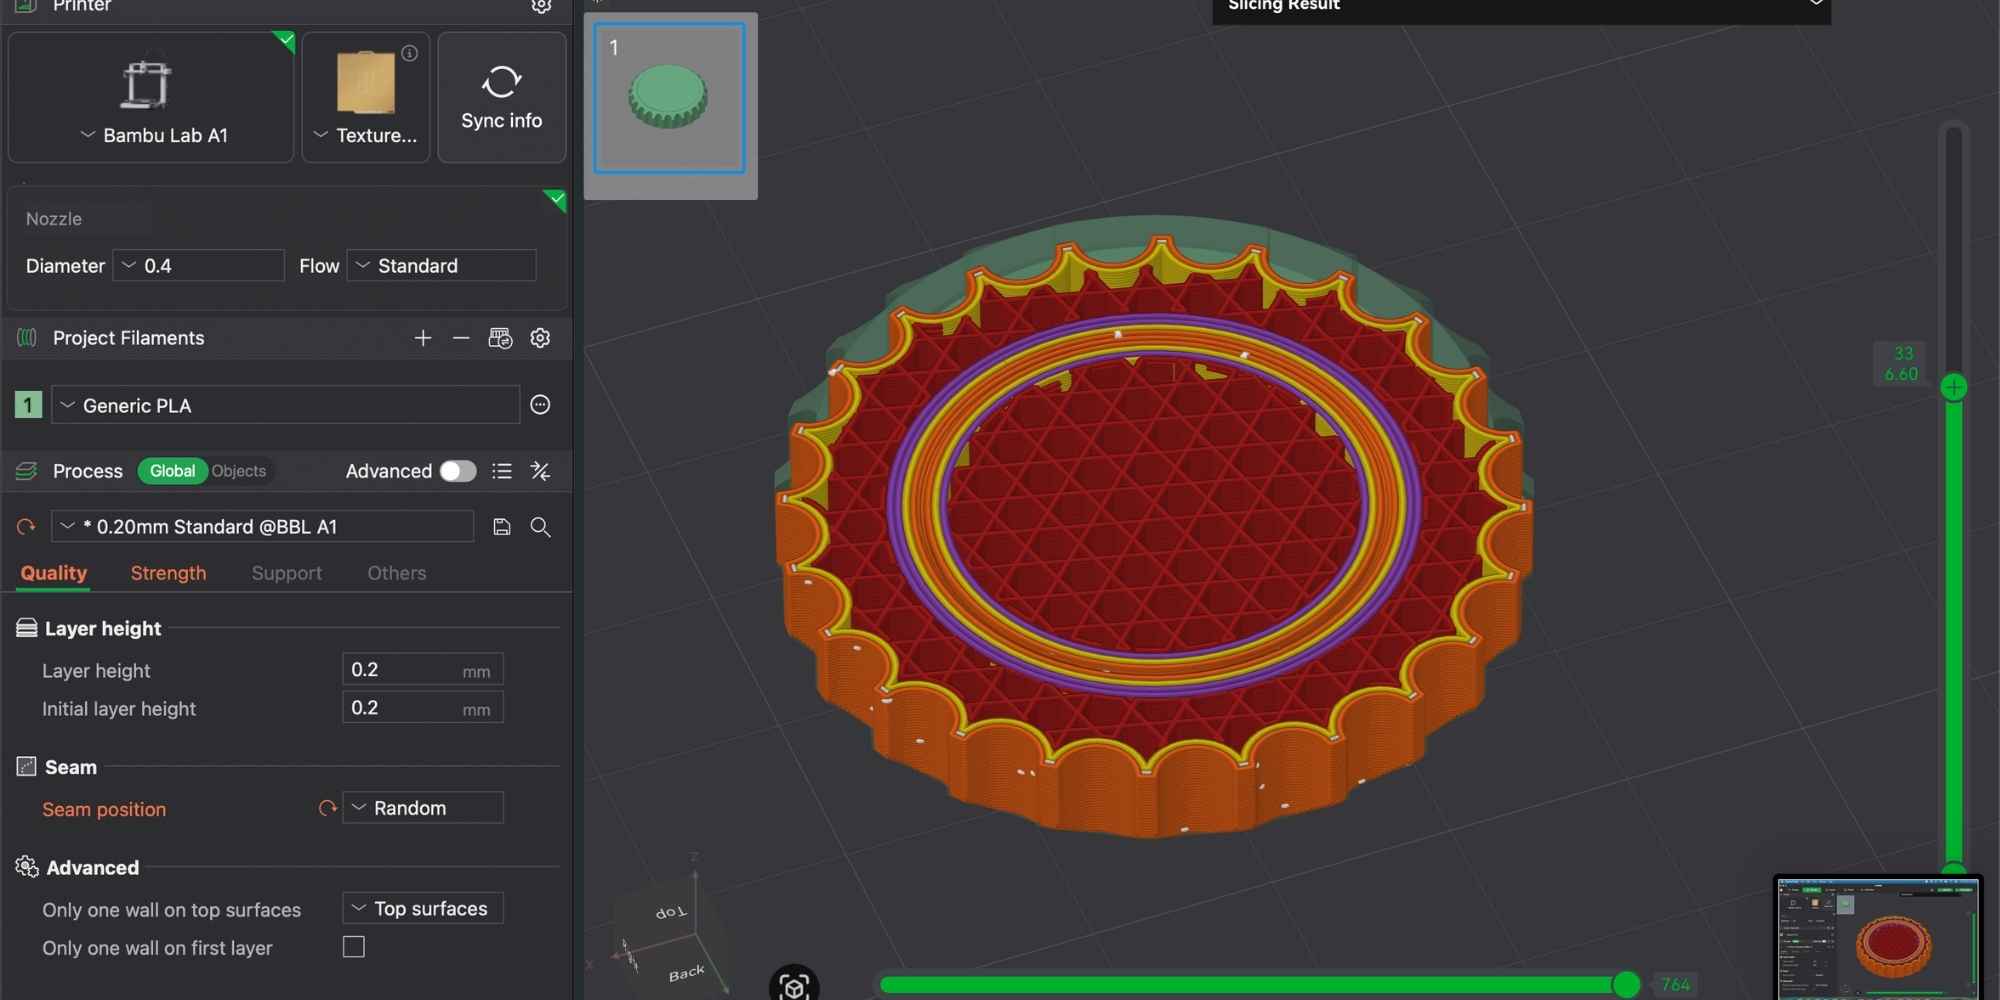
Task: Enable Only one wall on first layer
Action: (354, 947)
